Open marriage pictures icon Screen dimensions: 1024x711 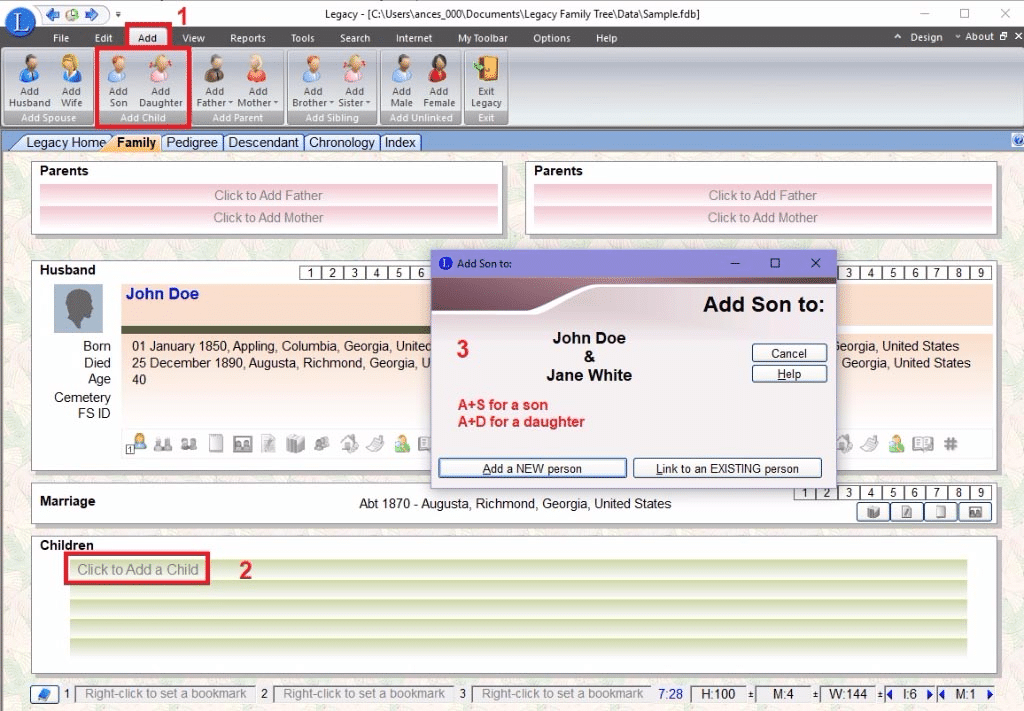click(x=975, y=512)
